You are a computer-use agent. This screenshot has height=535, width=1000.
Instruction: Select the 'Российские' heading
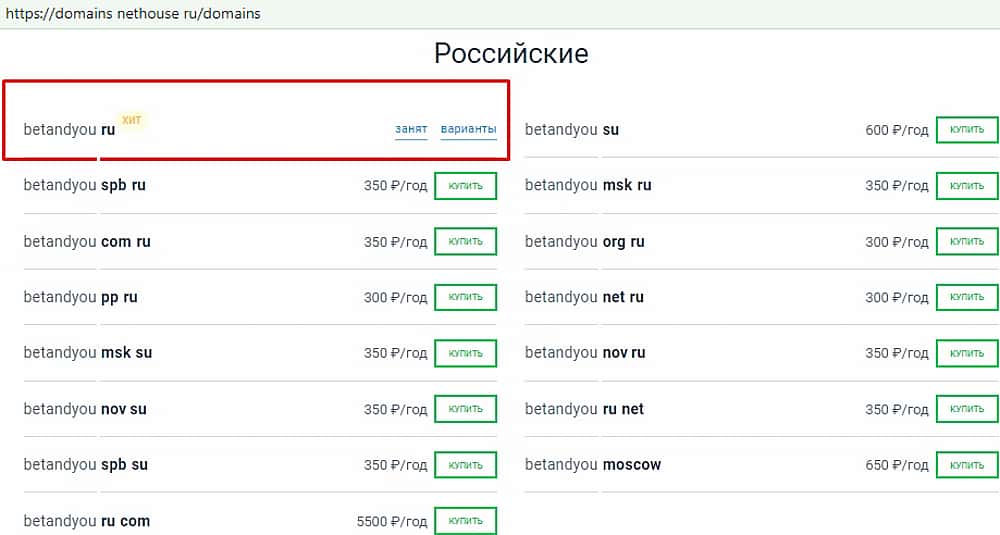coord(511,53)
